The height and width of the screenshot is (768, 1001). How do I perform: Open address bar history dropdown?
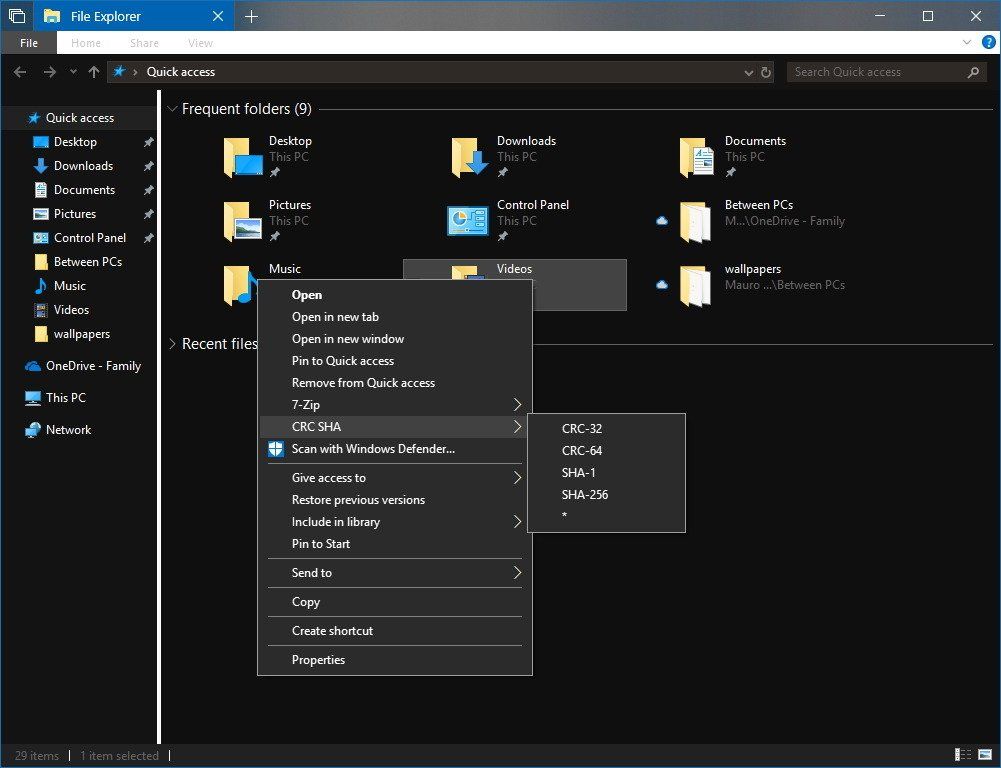coord(749,72)
